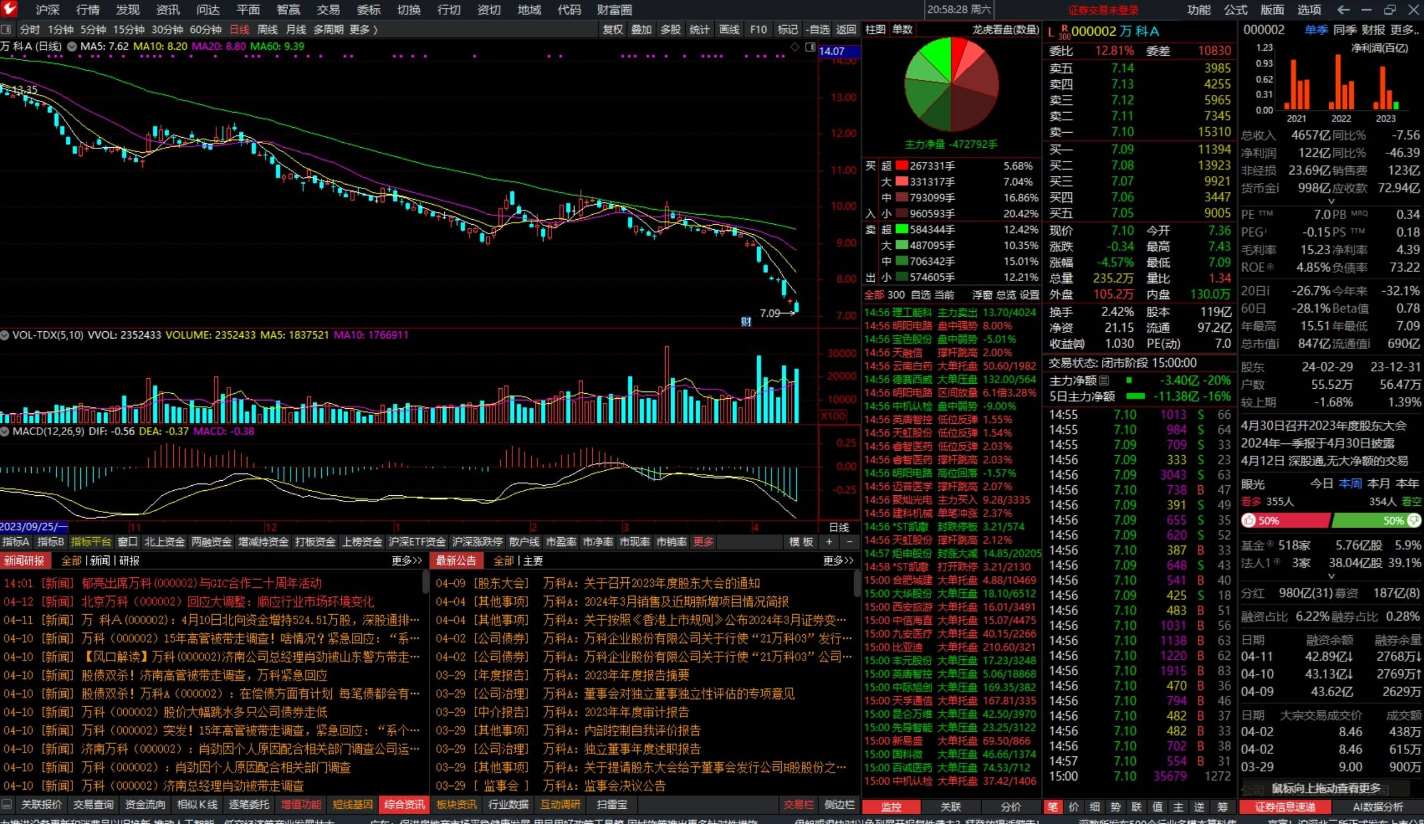The width and height of the screenshot is (1425, 824).
Task: Click the 细 icon in bottom tab strip
Action: tap(1095, 806)
